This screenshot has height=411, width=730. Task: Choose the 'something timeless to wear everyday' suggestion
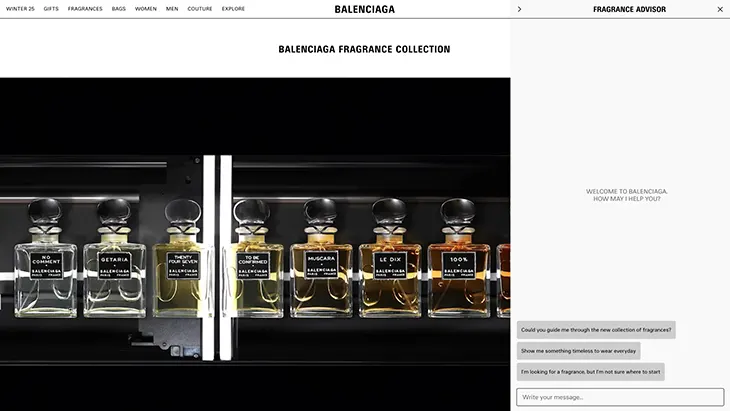click(x=578, y=351)
